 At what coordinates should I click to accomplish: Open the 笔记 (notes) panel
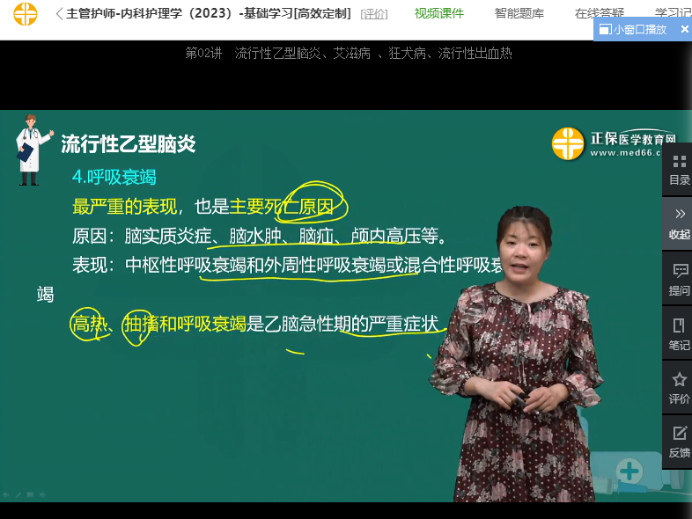(x=679, y=334)
